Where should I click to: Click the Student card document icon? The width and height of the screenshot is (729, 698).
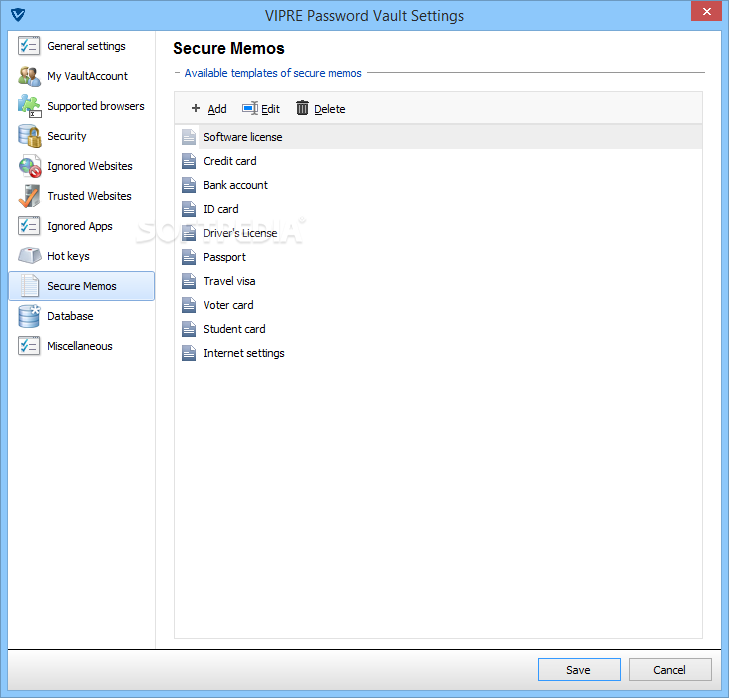click(x=189, y=329)
